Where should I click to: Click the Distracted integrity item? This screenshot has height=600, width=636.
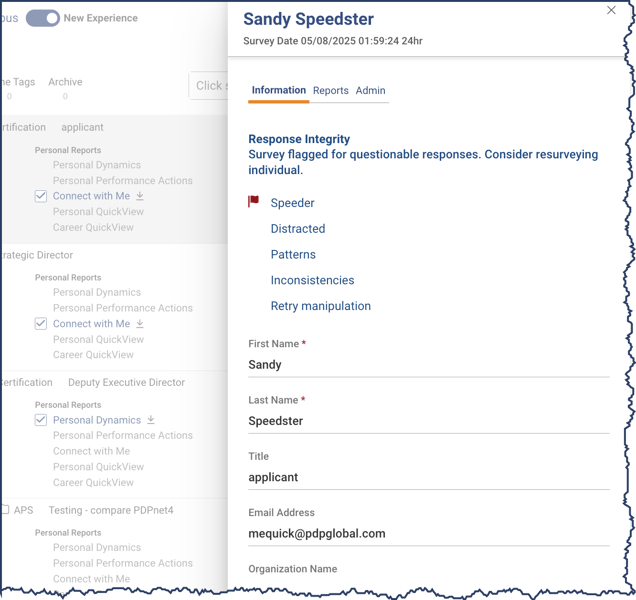point(298,229)
